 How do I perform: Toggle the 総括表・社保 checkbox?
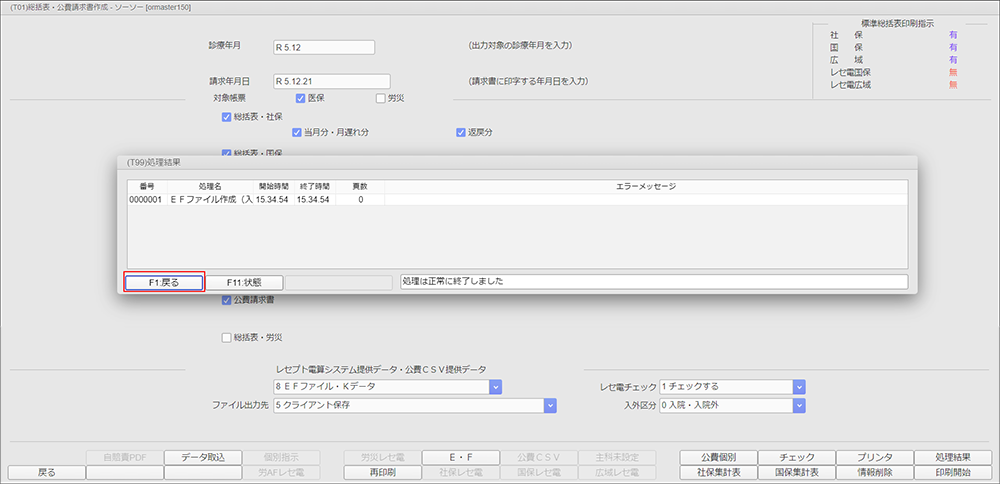click(x=226, y=117)
